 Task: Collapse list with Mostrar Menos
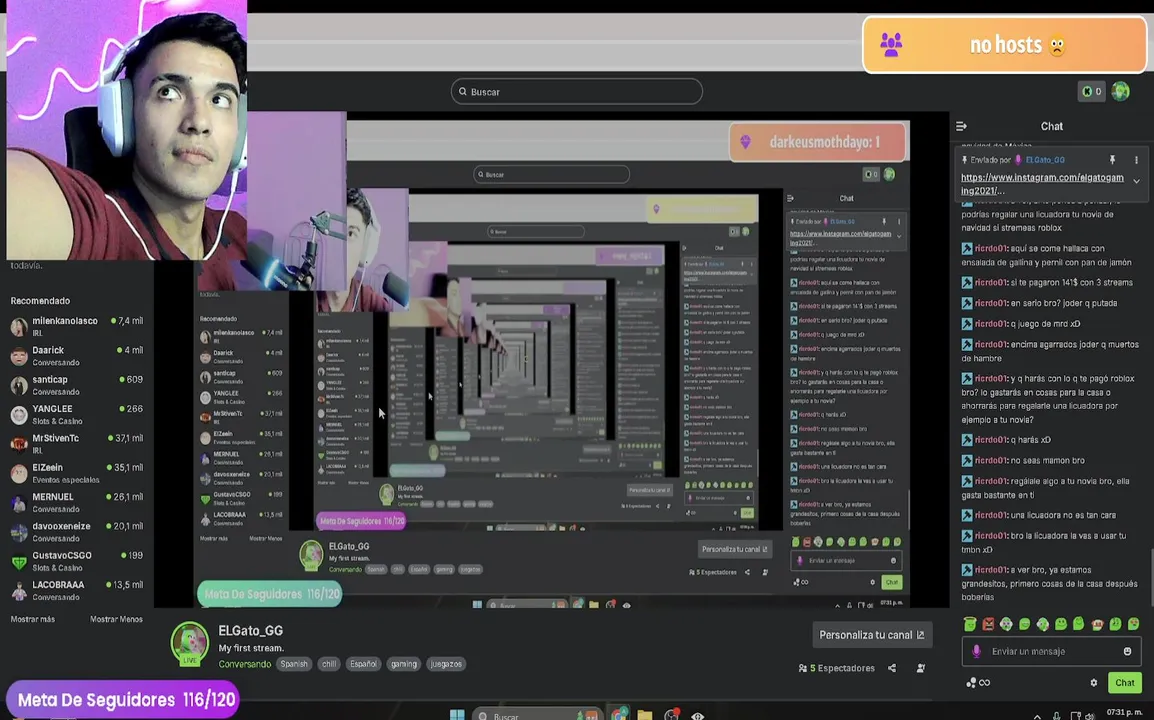click(116, 619)
